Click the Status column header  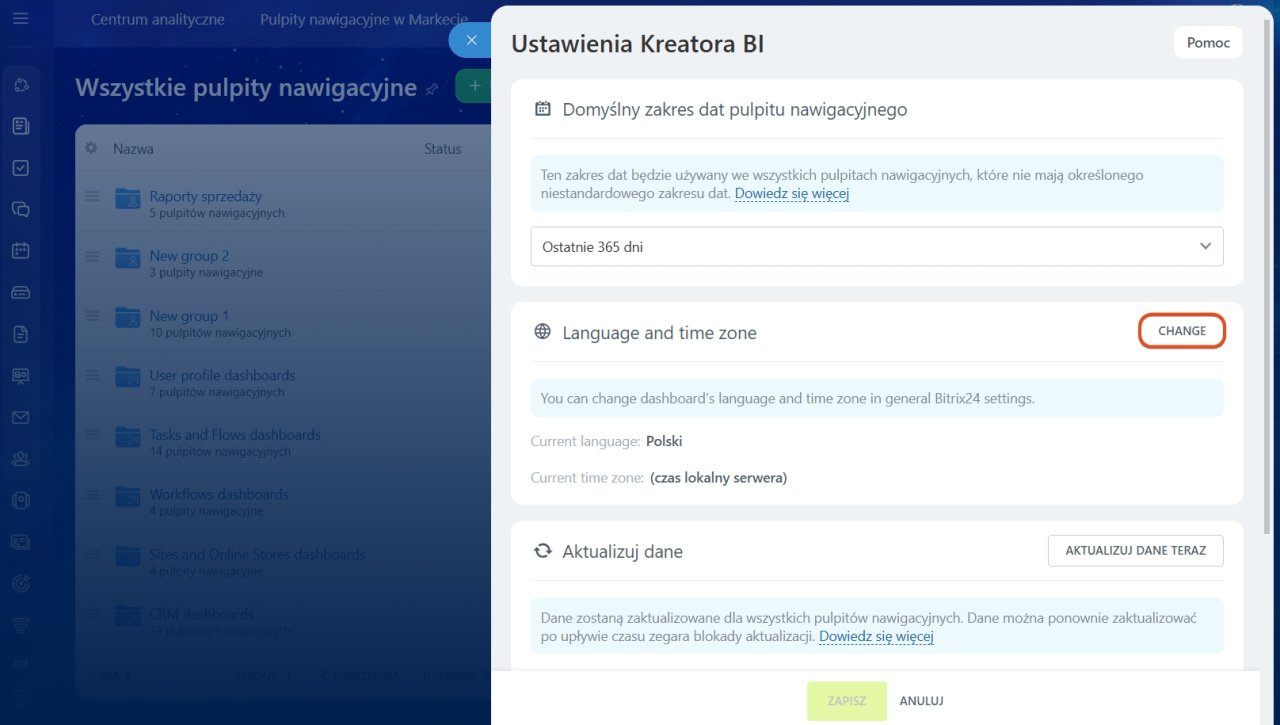443,148
